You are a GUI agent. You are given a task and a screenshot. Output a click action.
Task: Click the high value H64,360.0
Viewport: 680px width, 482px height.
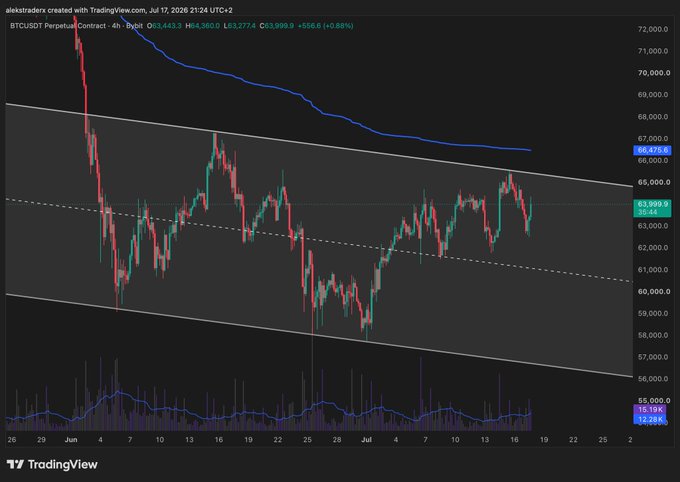tap(203, 26)
